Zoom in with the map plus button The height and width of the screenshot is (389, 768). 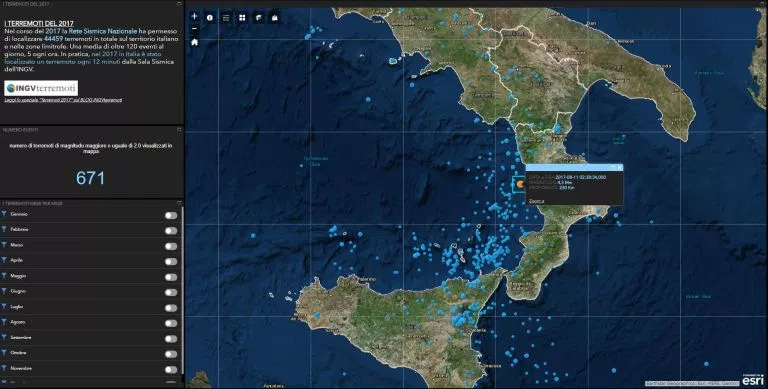pyautogui.click(x=194, y=16)
